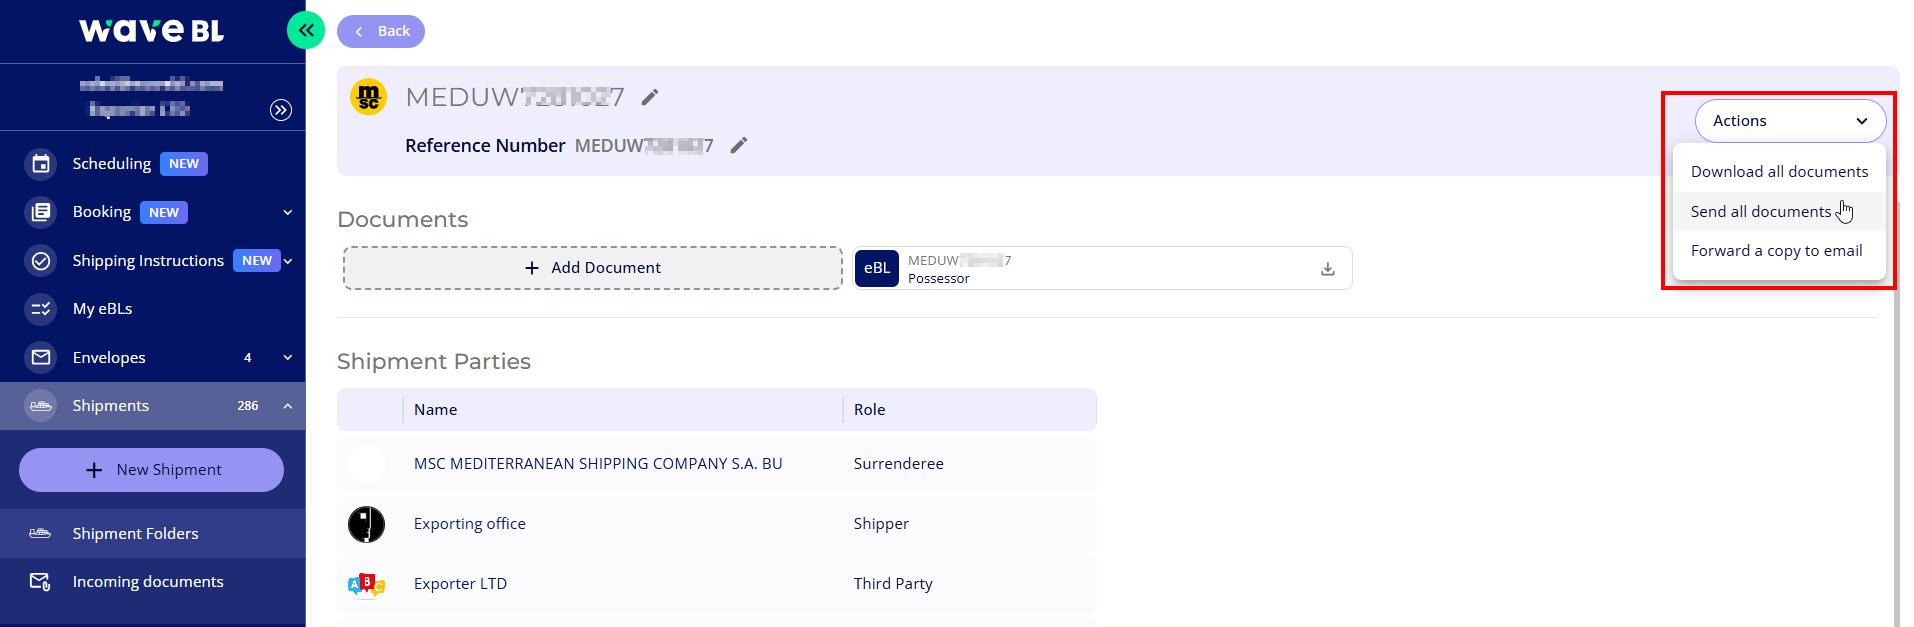
Task: Click the Third Party role cell
Action: coord(893,584)
